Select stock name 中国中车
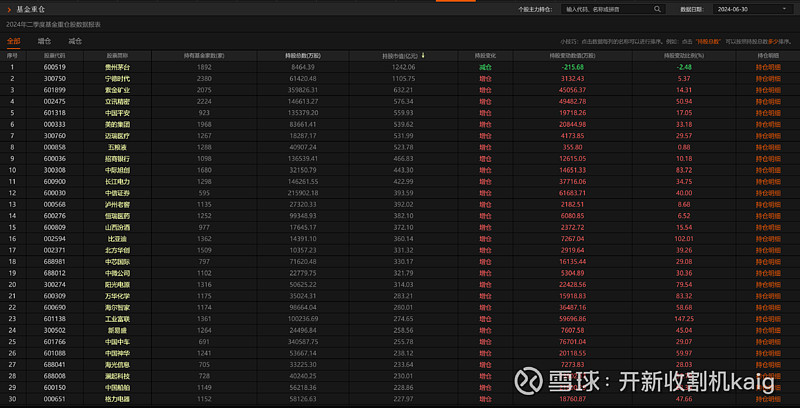This screenshot has height=408, width=800. [117, 342]
